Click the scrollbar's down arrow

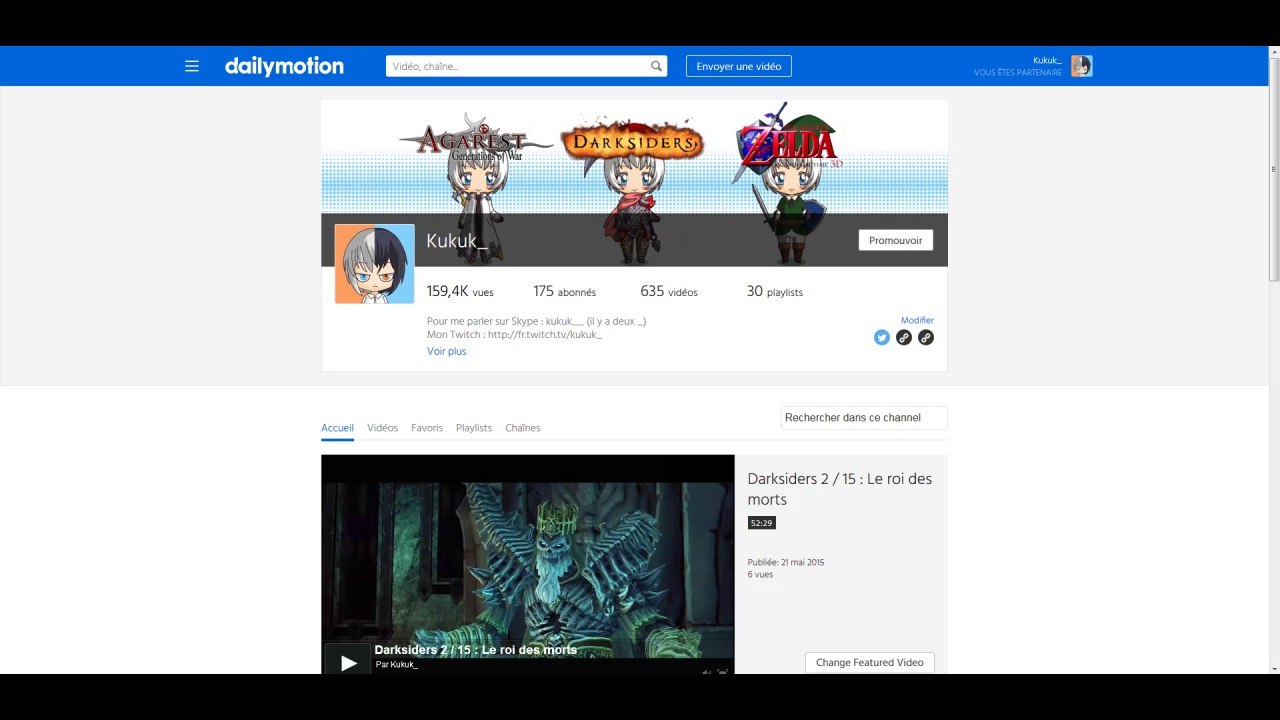click(x=1274, y=667)
